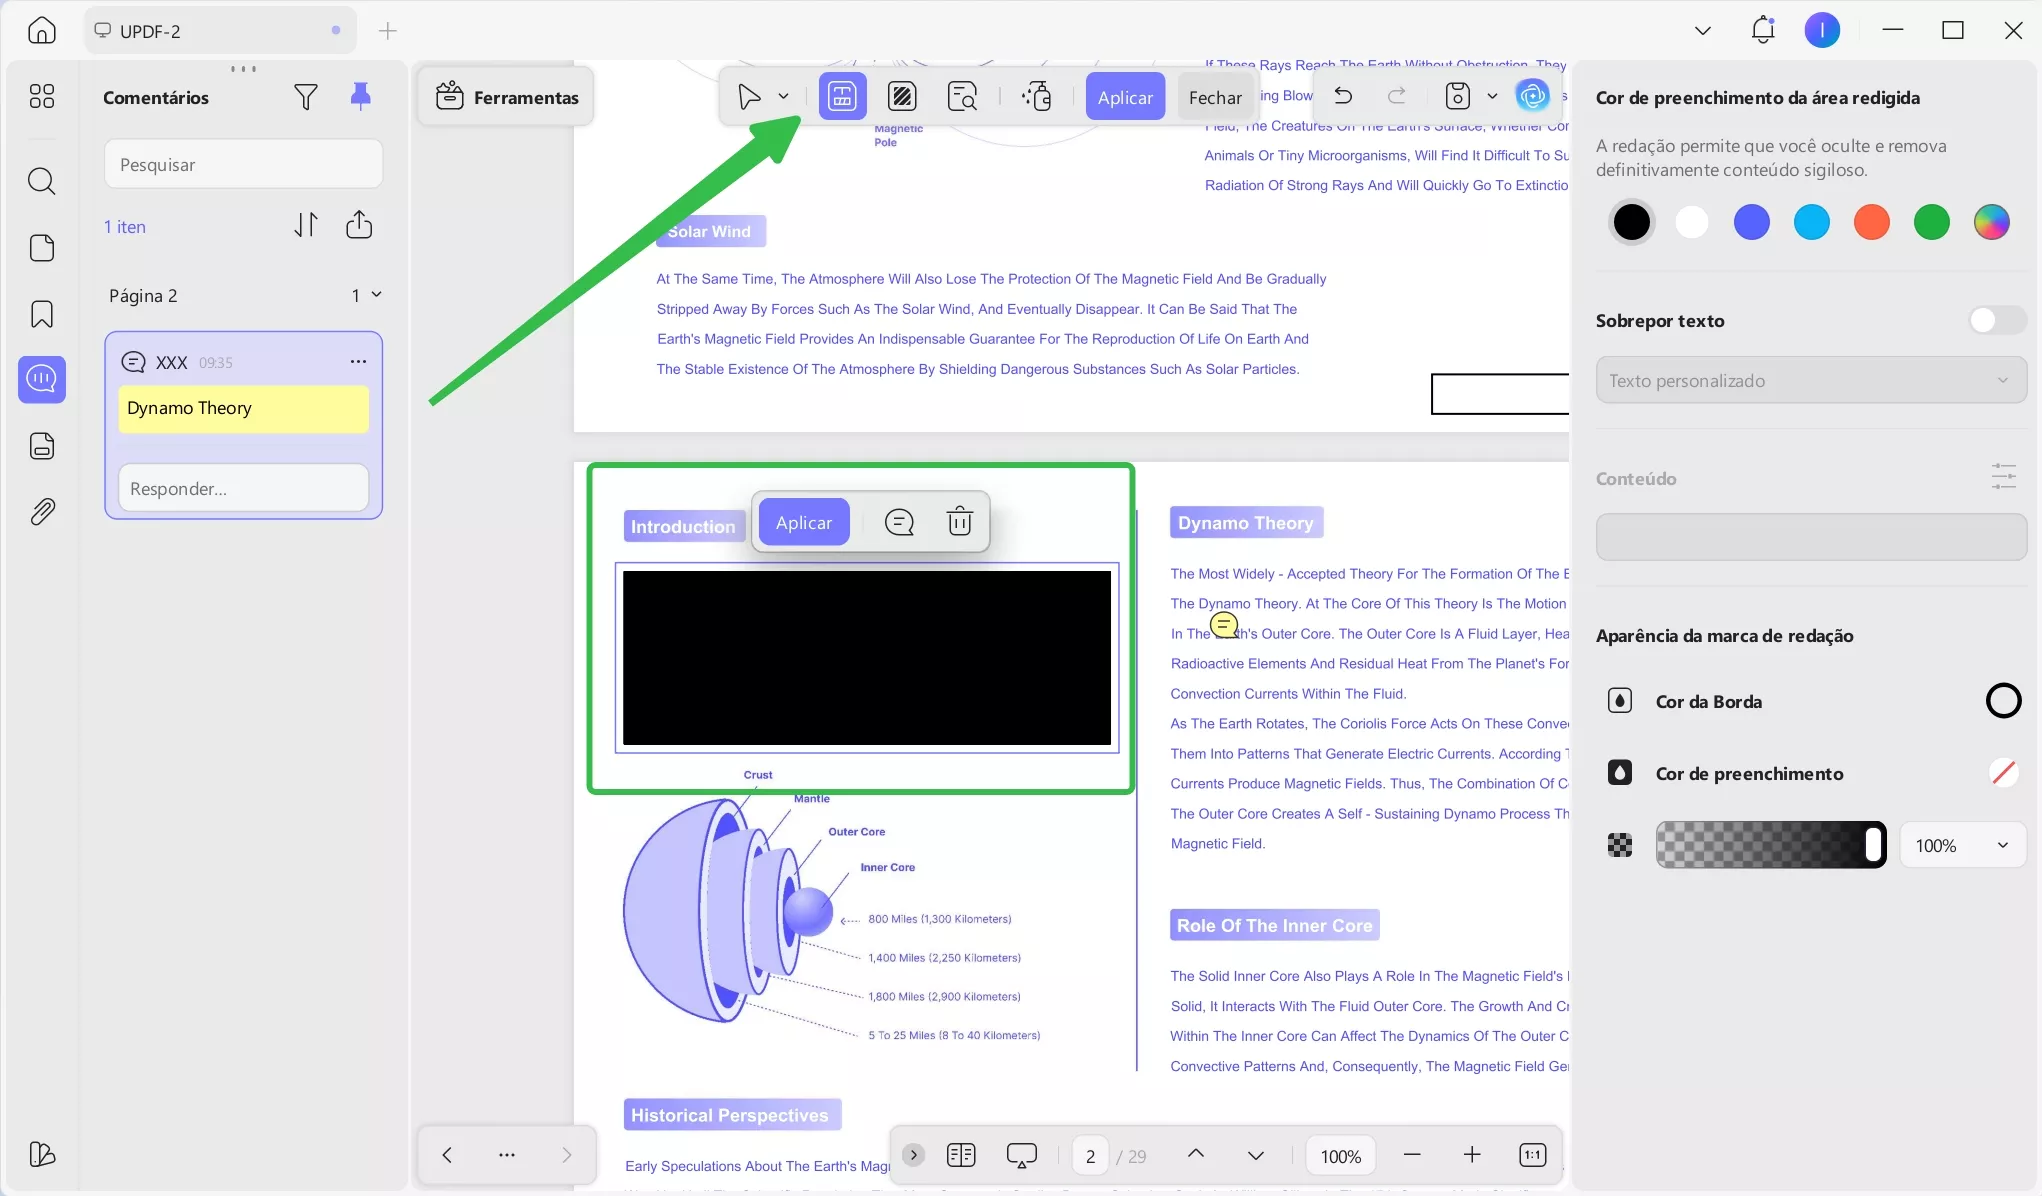Click Aplicar button above the redaction box
The width and height of the screenshot is (2042, 1196).
click(803, 522)
